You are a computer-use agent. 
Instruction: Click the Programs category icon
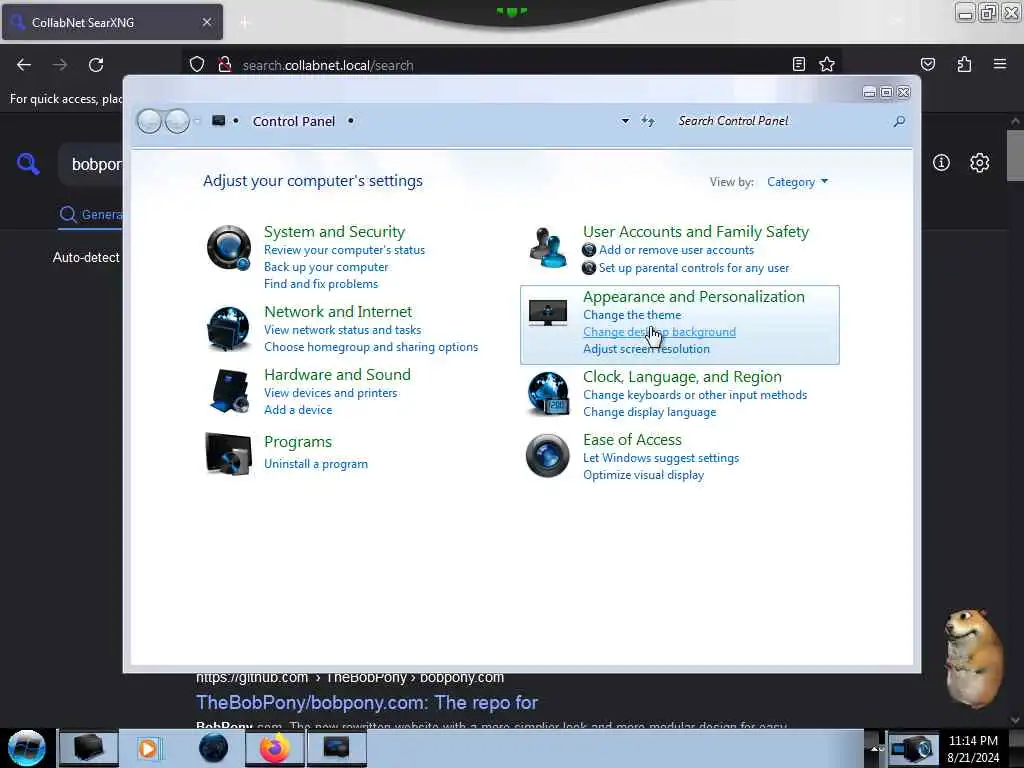[x=228, y=453]
